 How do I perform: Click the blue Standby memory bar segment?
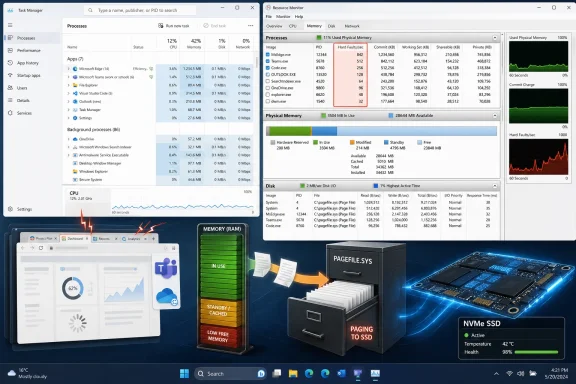[325, 131]
